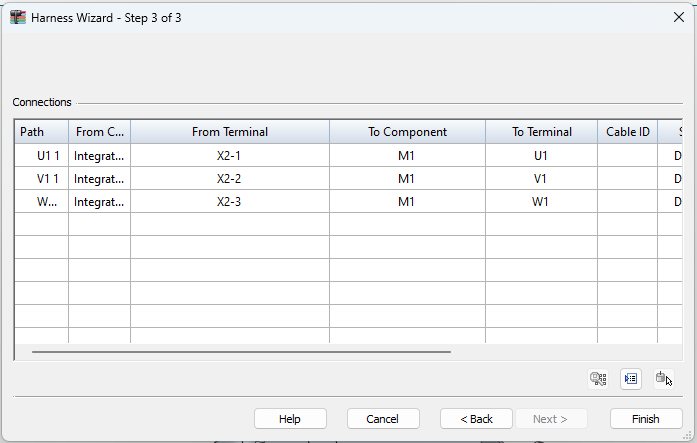The image size is (697, 443).
Task: Open Help for the wizard
Action: (x=290, y=419)
